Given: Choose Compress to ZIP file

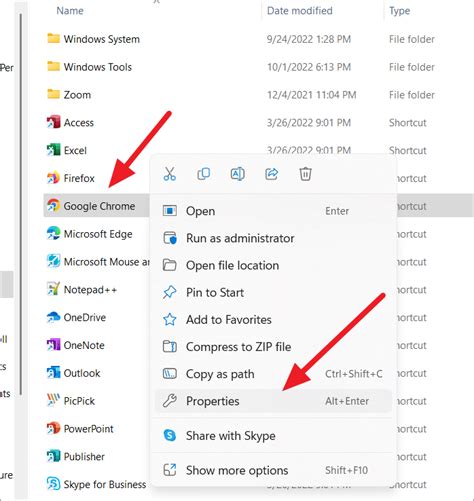Looking at the screenshot, I should pos(273,347).
